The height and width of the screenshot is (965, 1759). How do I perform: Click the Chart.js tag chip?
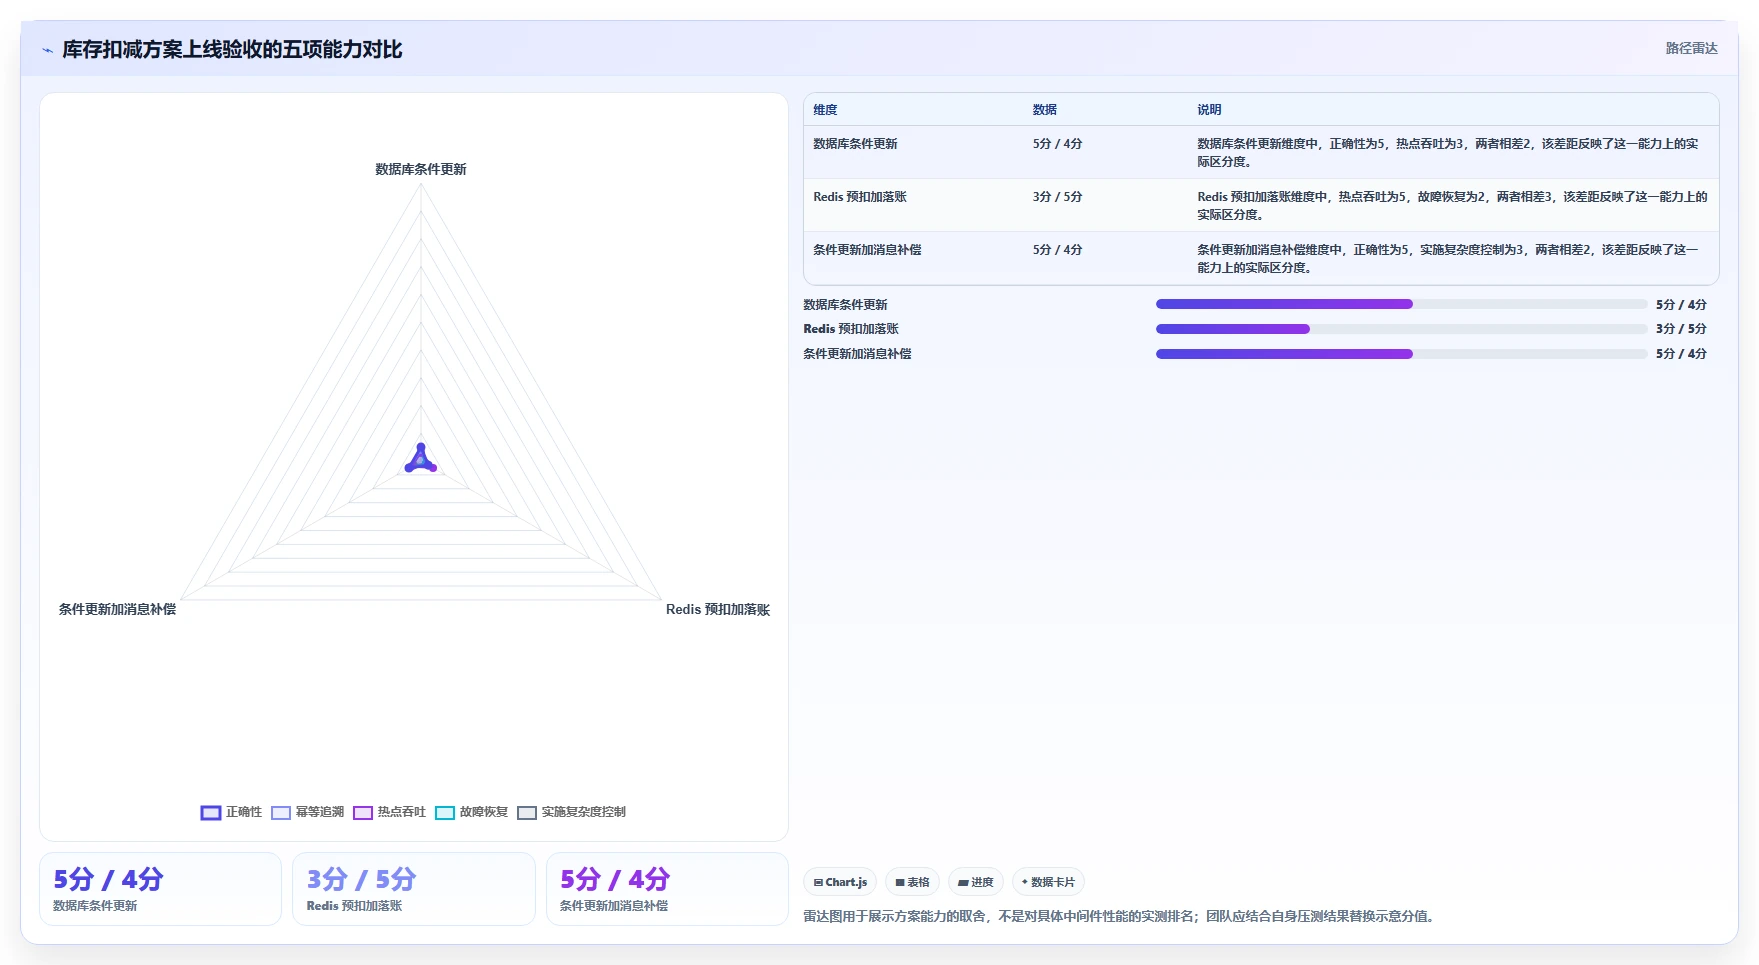click(x=840, y=882)
